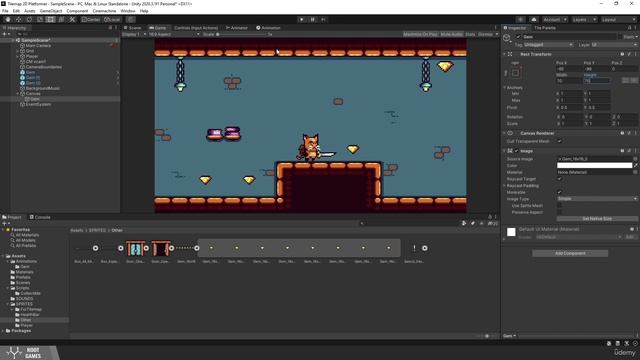
Task: Lock the Inspector panel
Action: (629, 28)
